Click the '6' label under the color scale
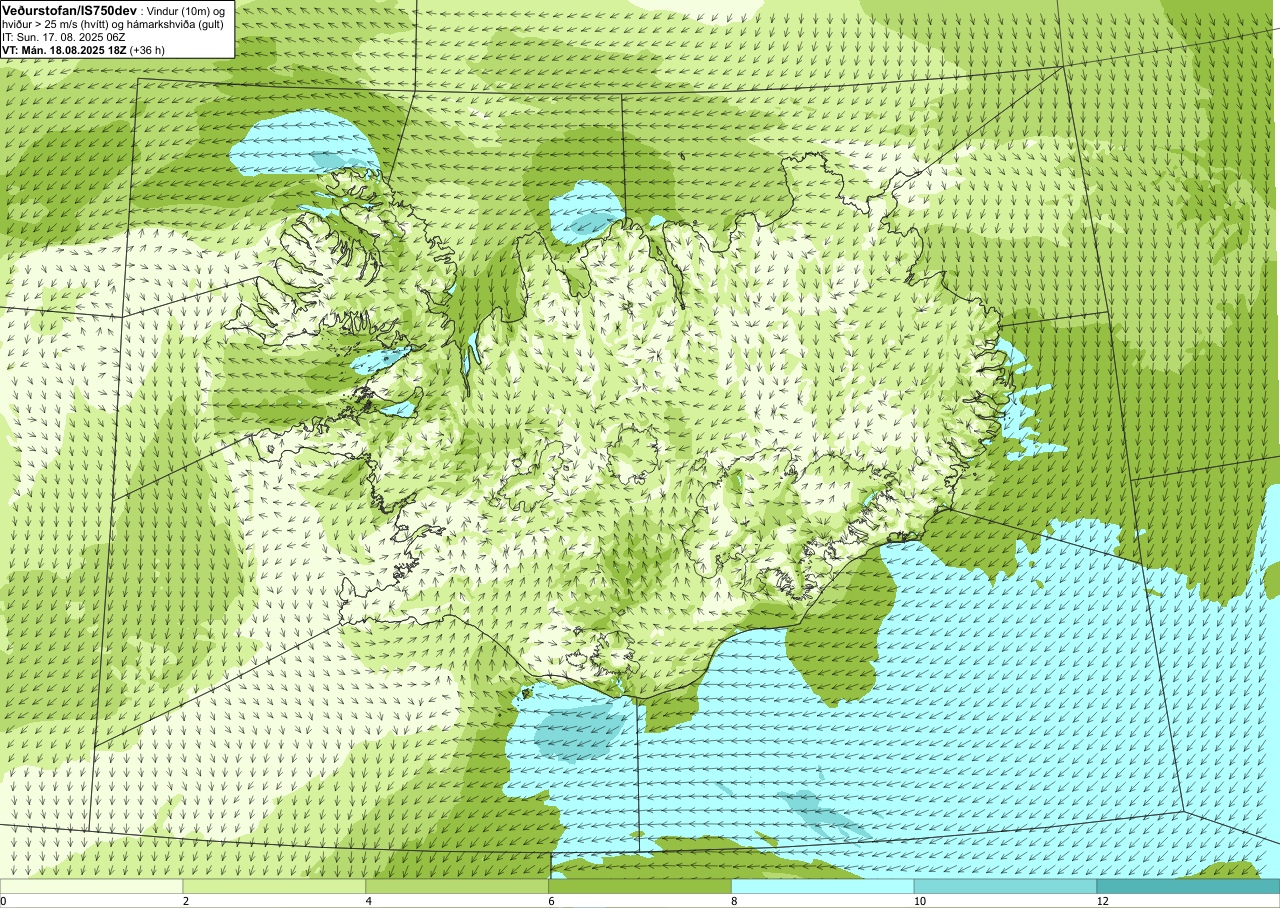Viewport: 1280px width, 908px height. point(552,901)
